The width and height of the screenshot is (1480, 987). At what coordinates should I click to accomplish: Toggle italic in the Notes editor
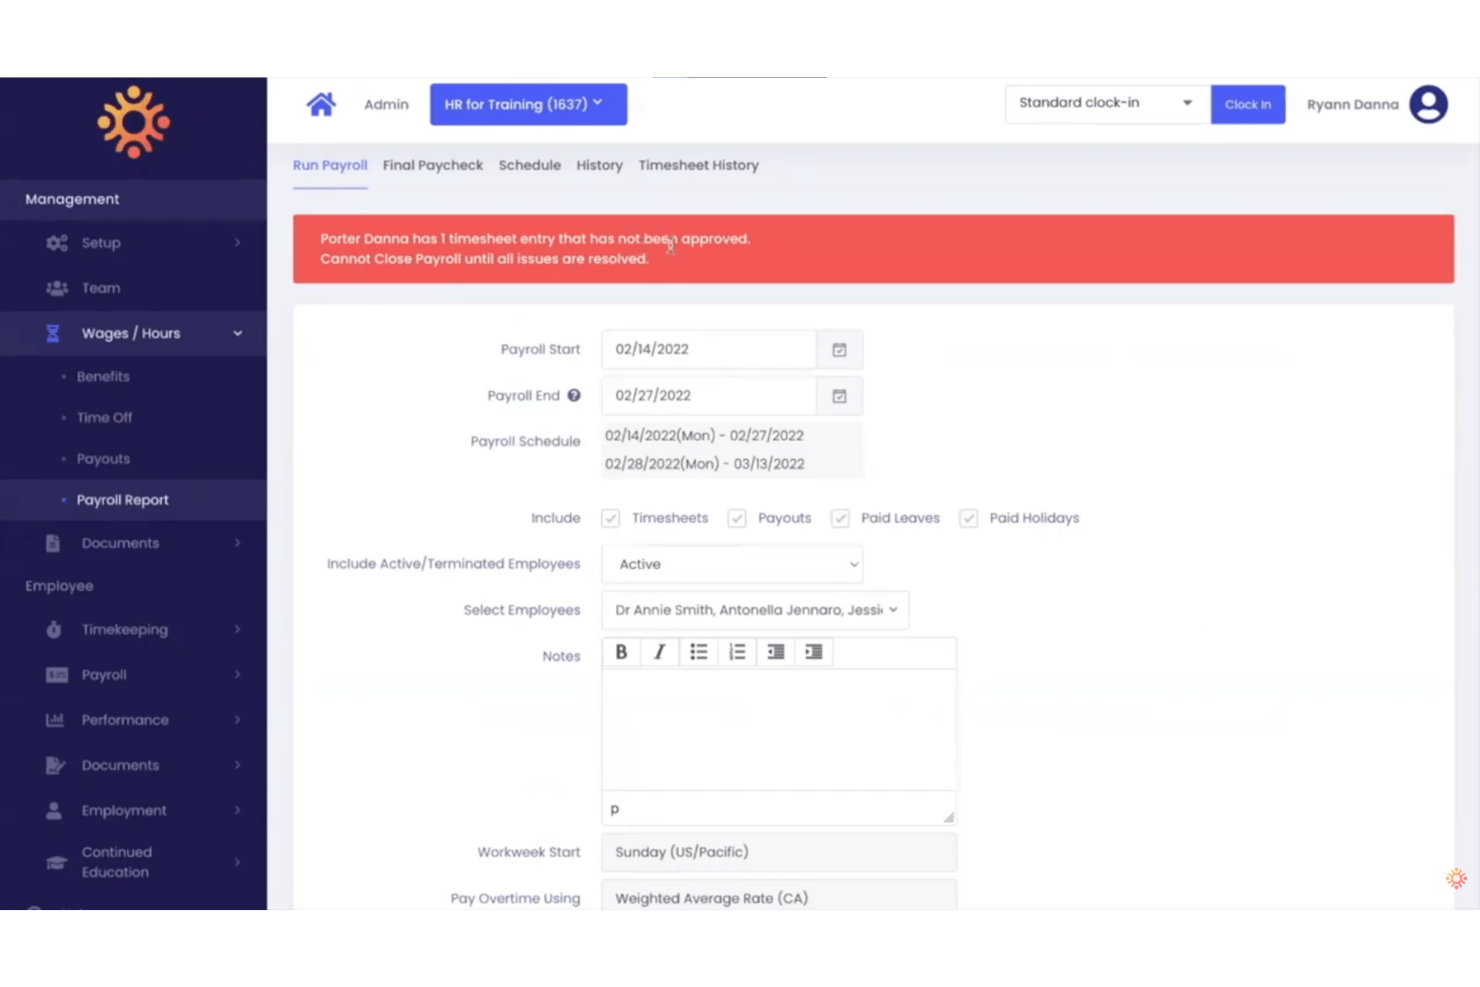pos(659,652)
